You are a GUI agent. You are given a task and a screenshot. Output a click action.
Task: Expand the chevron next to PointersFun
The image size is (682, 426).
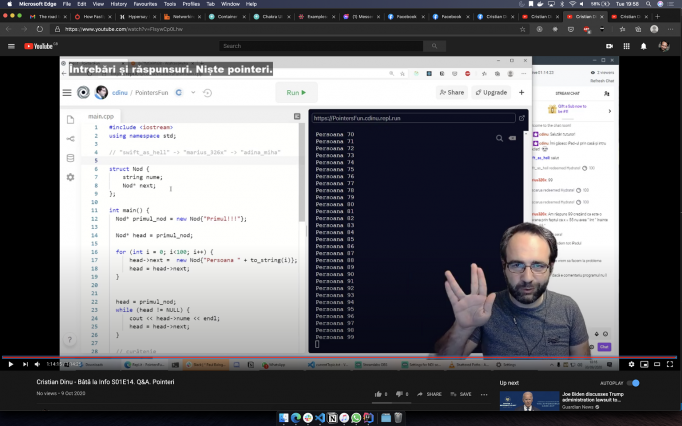(x=193, y=93)
